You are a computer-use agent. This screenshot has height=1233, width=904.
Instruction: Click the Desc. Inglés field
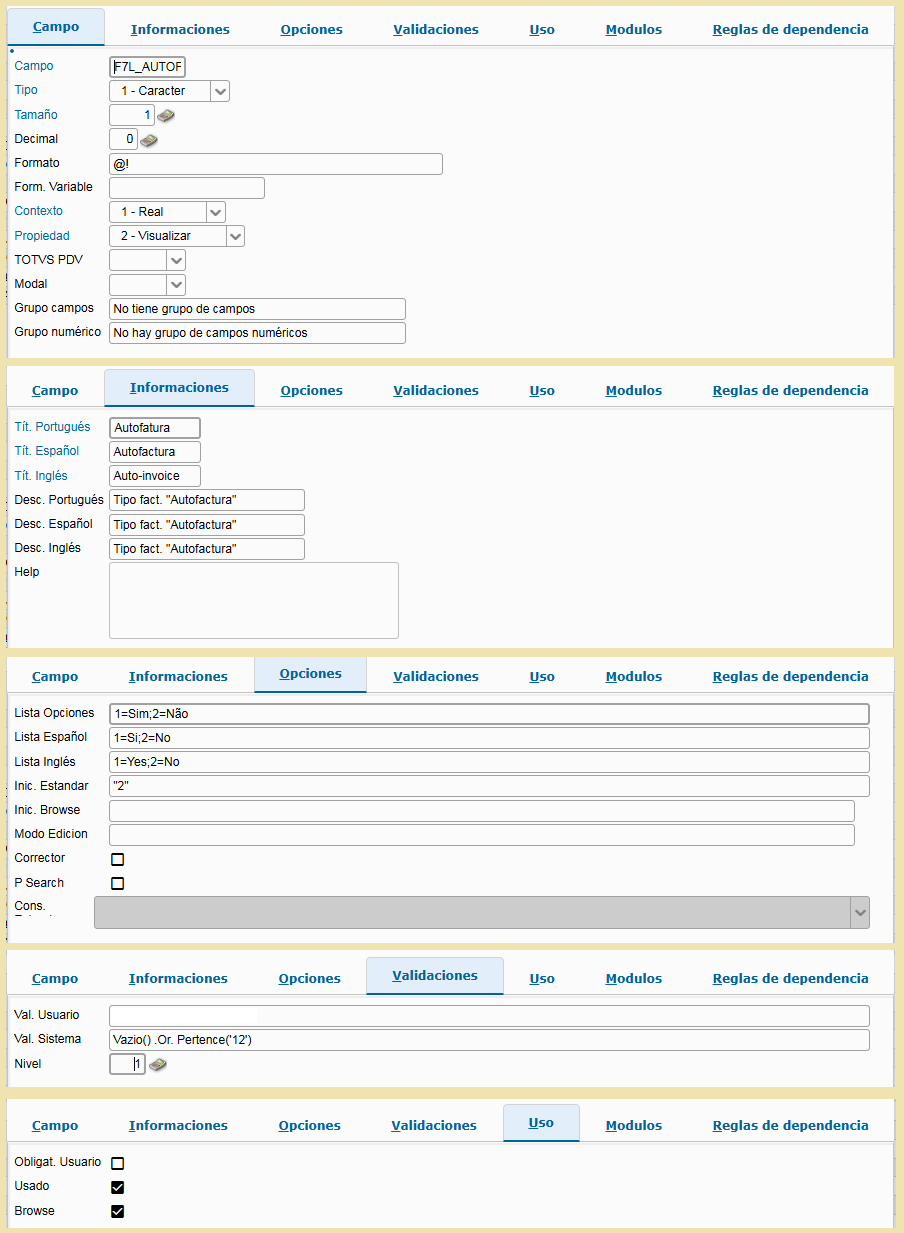(207, 549)
